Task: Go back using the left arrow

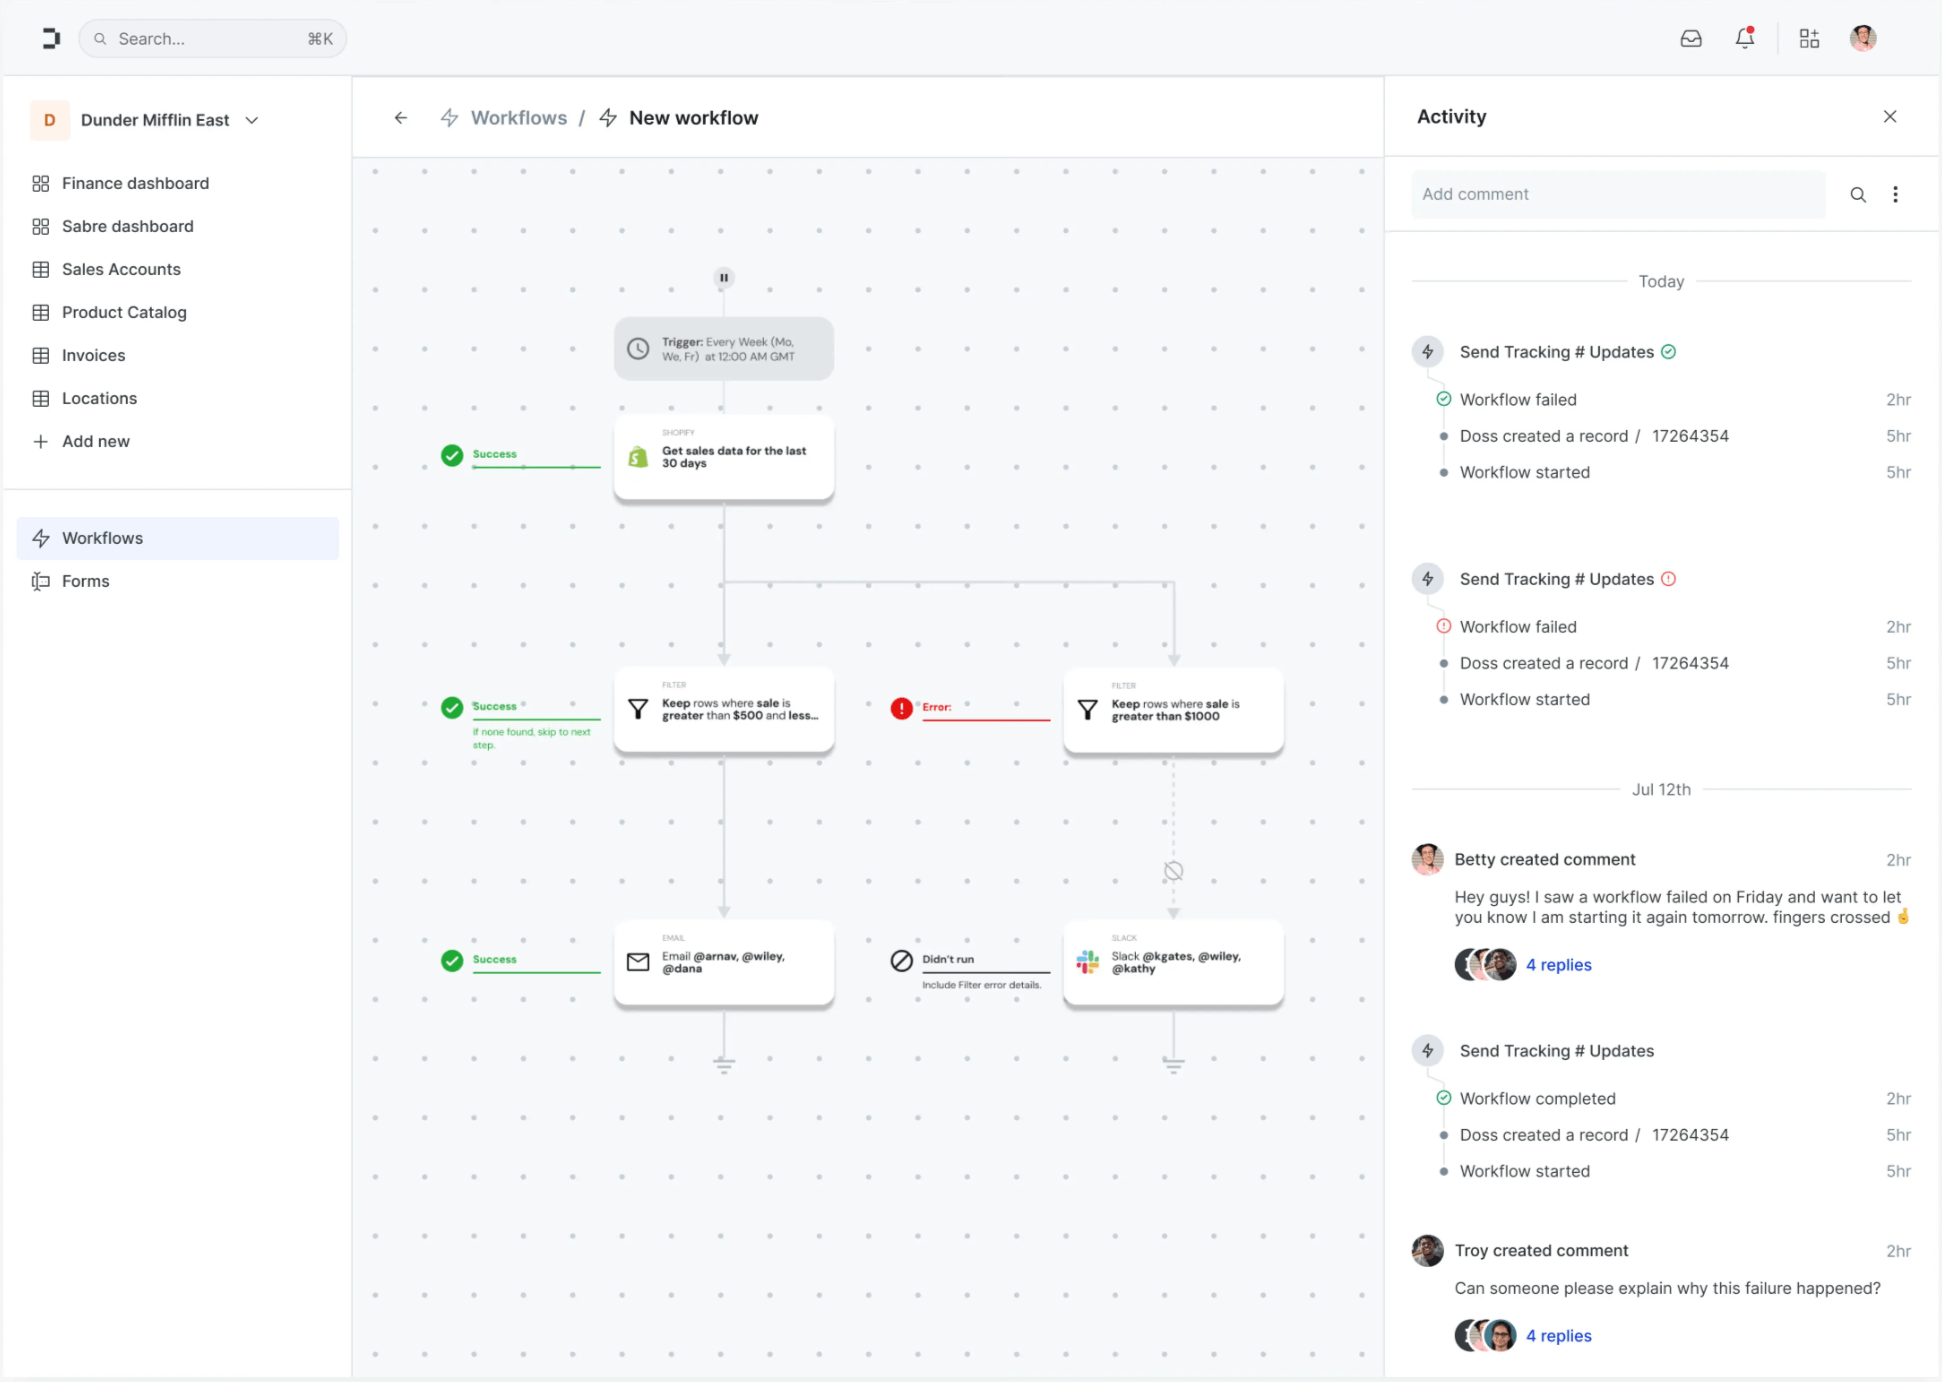Action: [401, 118]
